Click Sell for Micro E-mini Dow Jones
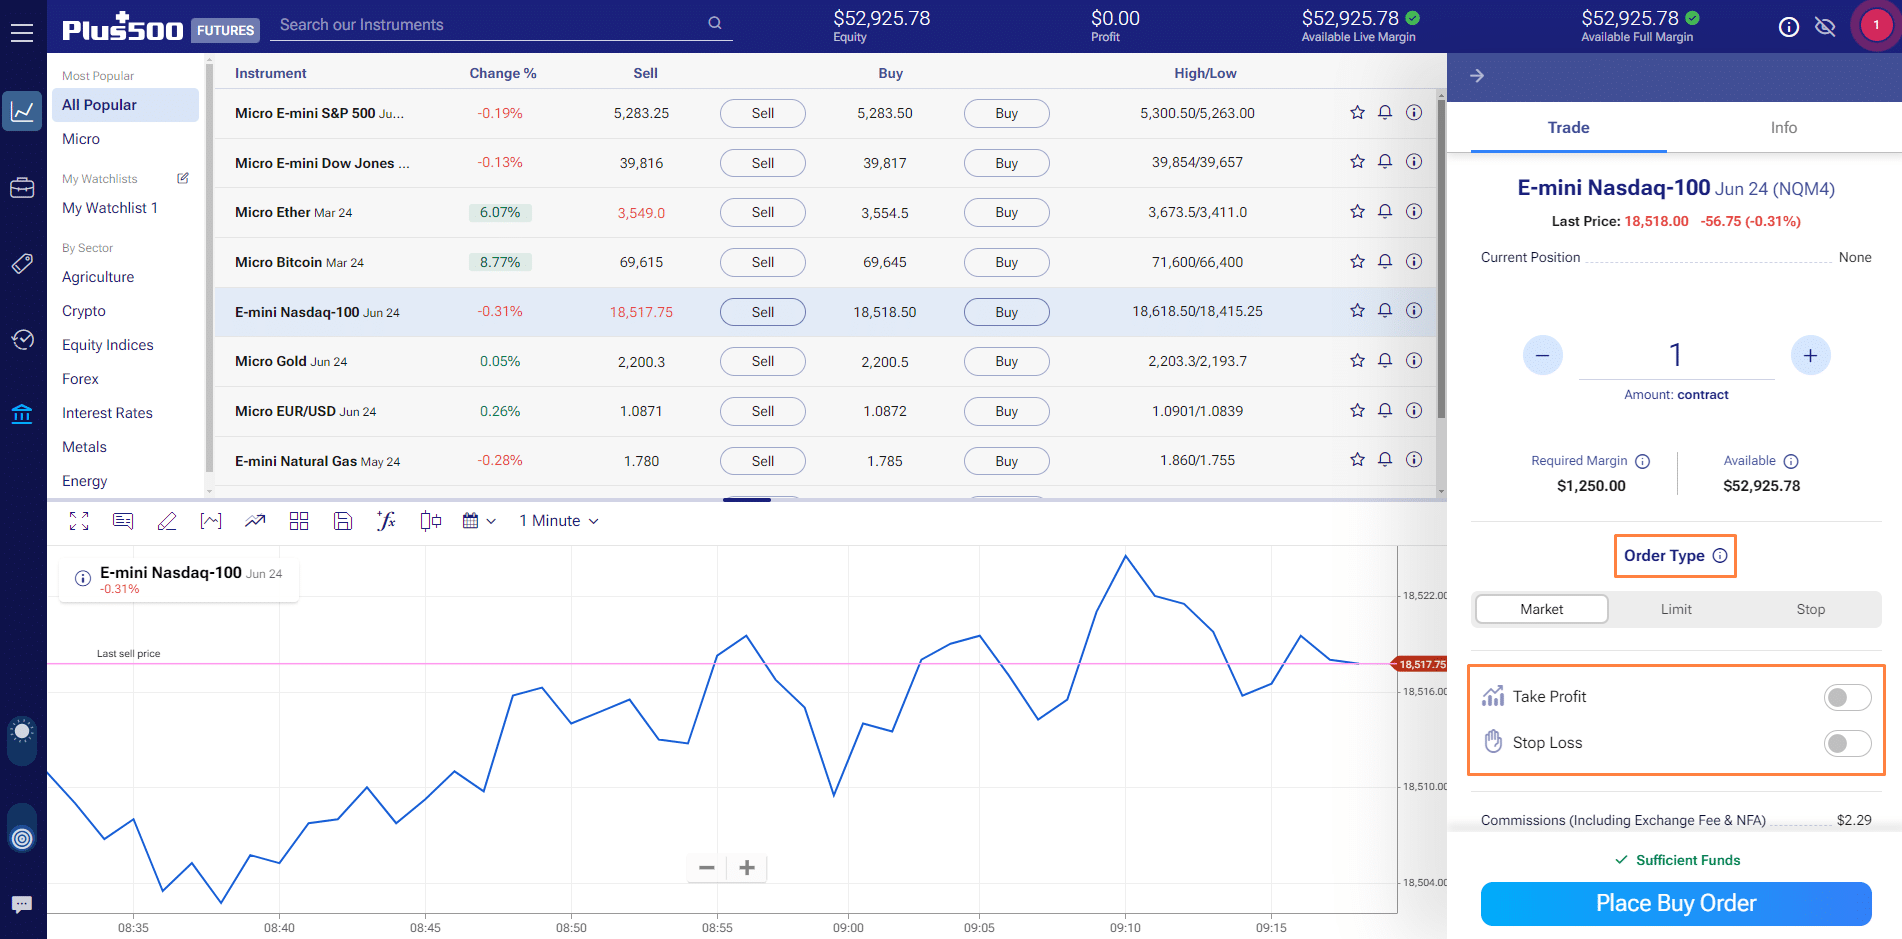Image resolution: width=1902 pixels, height=939 pixels. tap(763, 163)
